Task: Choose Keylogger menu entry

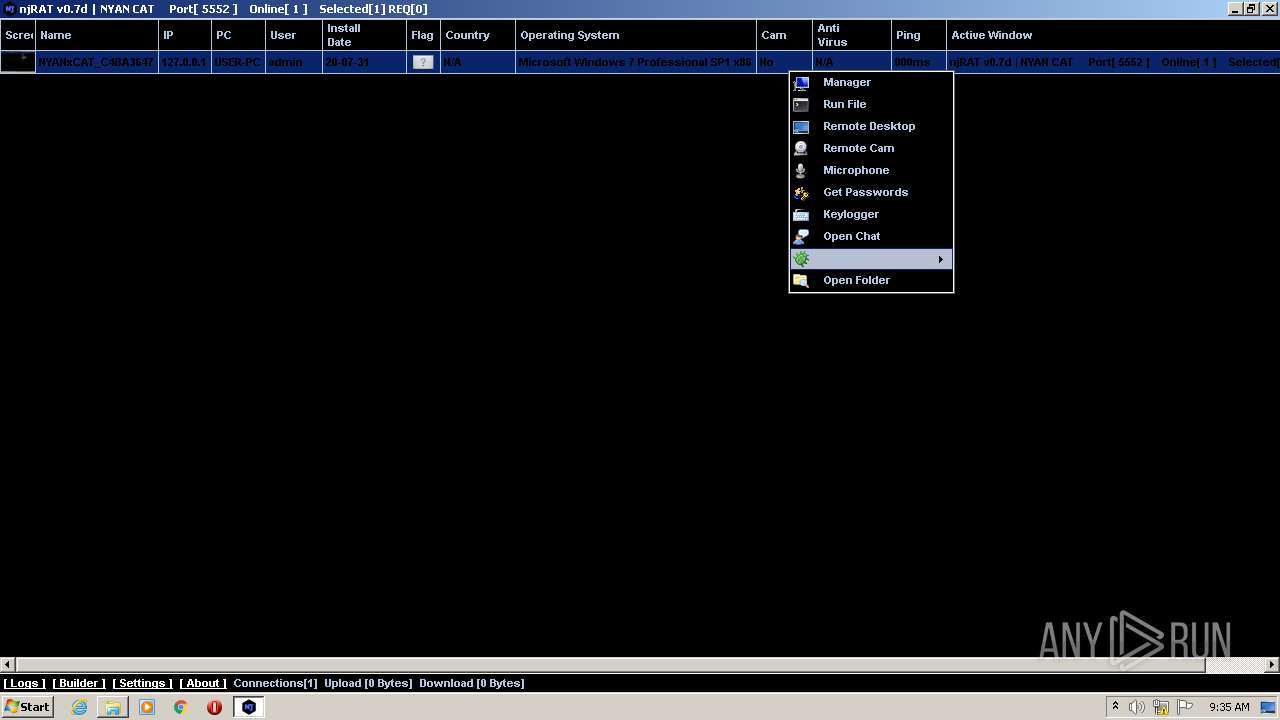Action: pos(851,215)
